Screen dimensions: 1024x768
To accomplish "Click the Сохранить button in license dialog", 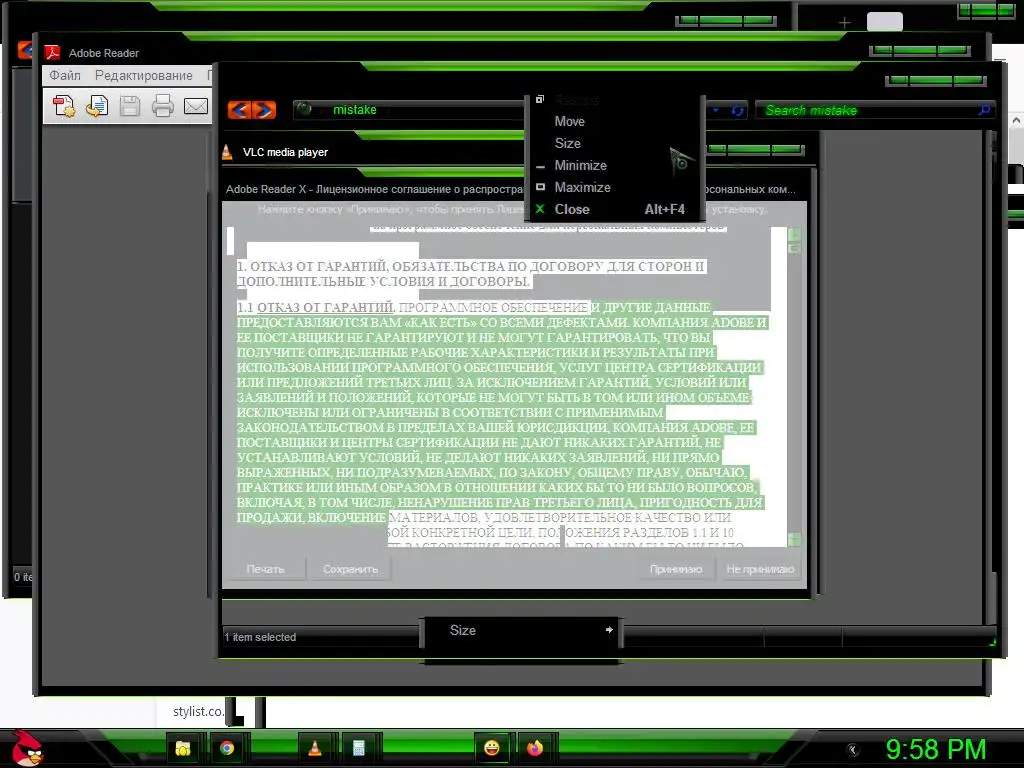I will pos(350,569).
